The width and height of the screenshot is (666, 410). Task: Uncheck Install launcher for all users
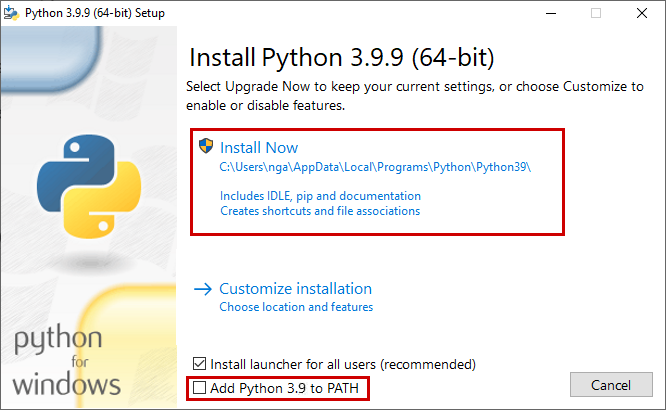coord(199,364)
